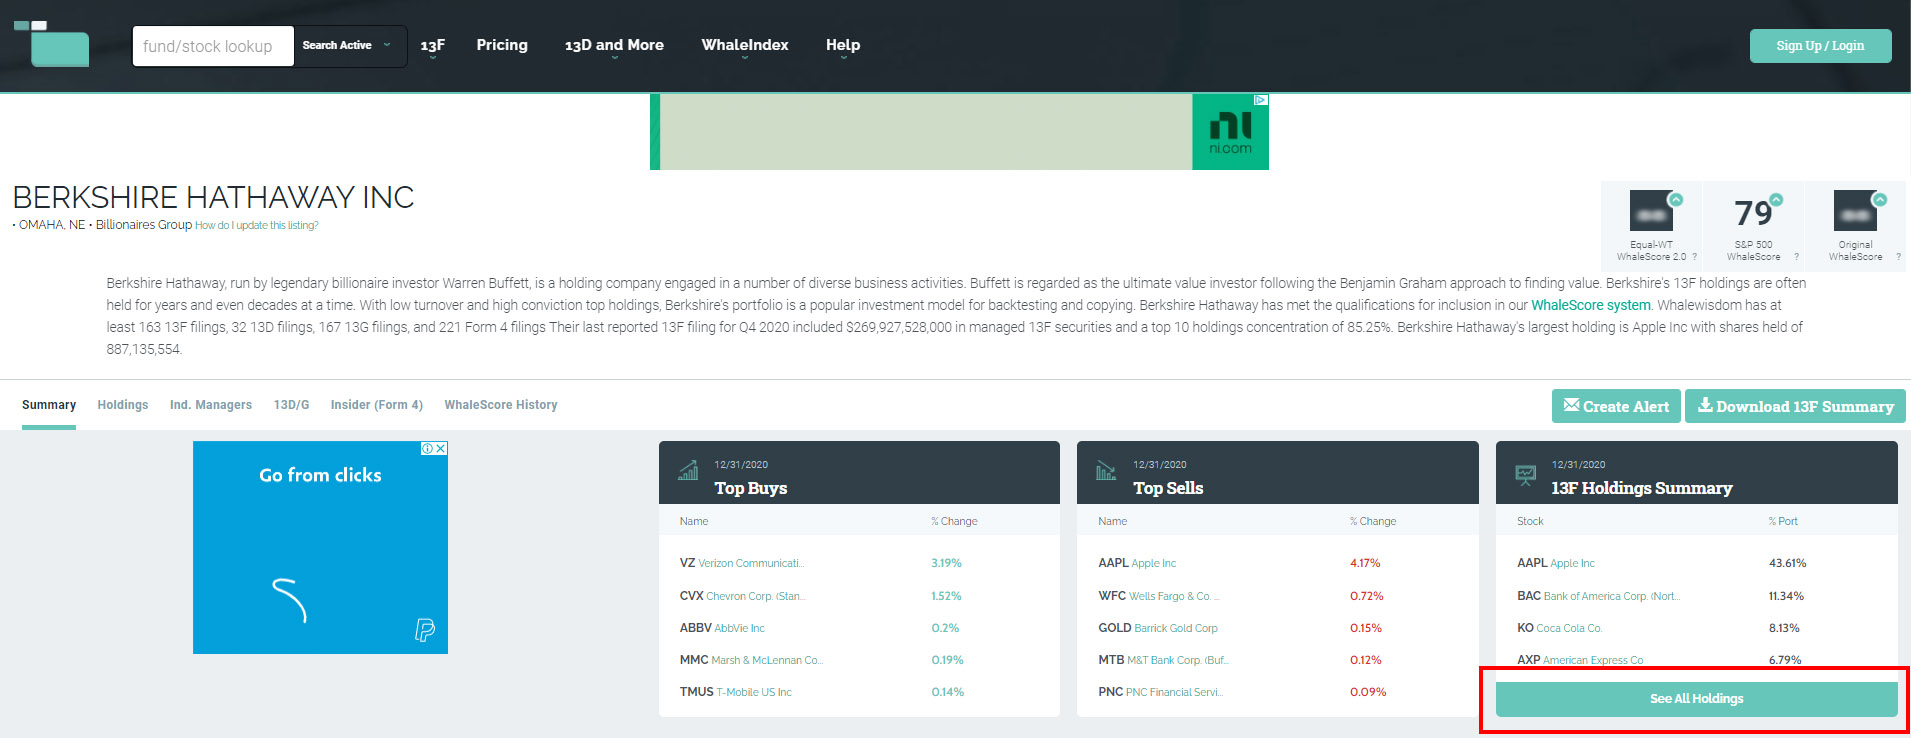Click the % Port column header
The width and height of the screenshot is (1911, 738).
click(x=1783, y=521)
